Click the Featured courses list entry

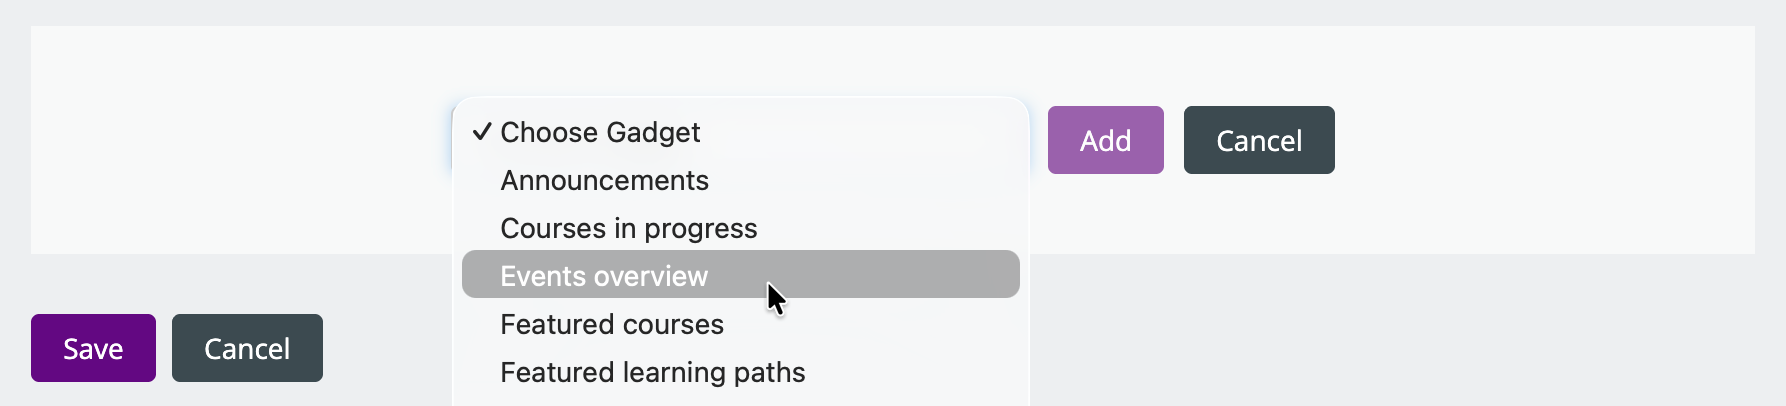[611, 325]
